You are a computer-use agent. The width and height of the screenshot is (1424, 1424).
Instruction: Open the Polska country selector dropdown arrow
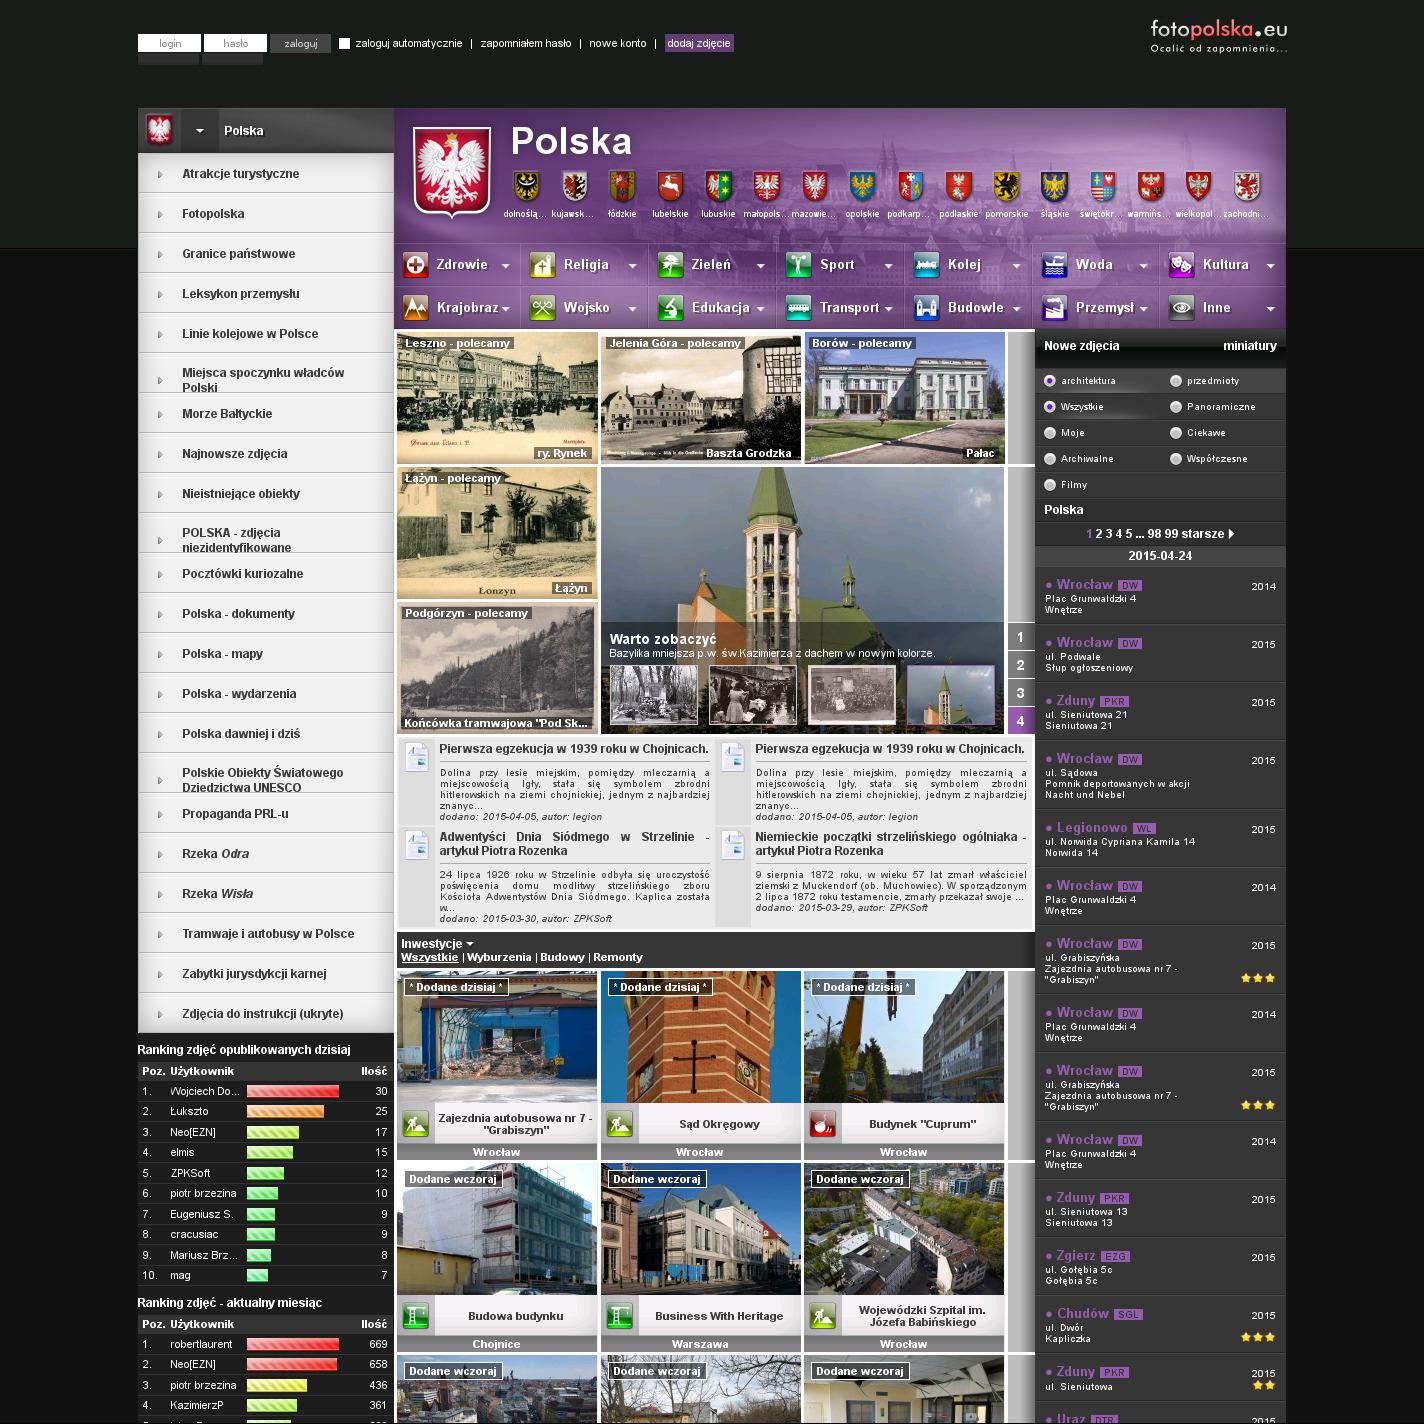pos(200,131)
